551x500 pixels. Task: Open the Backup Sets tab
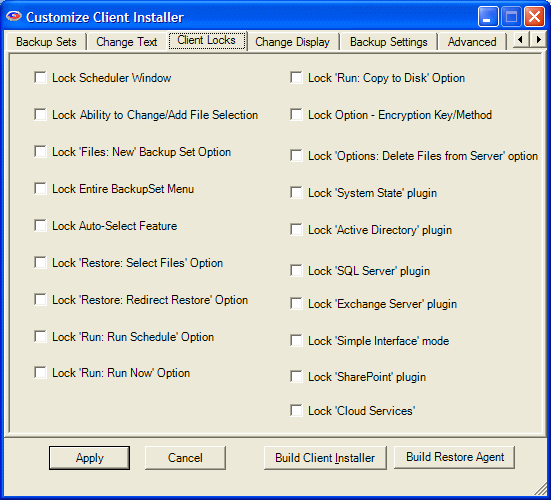(x=46, y=42)
